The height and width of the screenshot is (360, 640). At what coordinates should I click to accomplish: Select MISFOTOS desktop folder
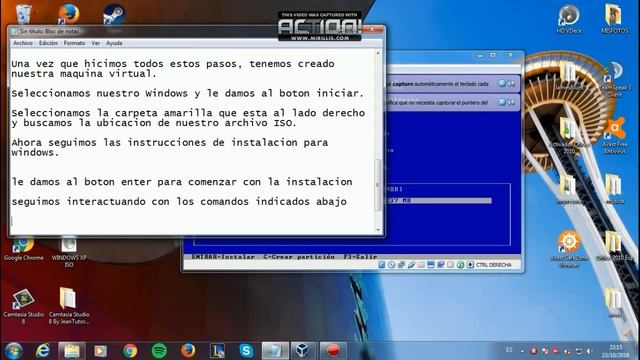(x=614, y=19)
